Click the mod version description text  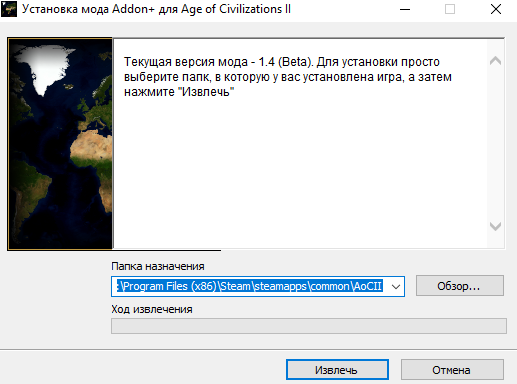[x=288, y=77]
